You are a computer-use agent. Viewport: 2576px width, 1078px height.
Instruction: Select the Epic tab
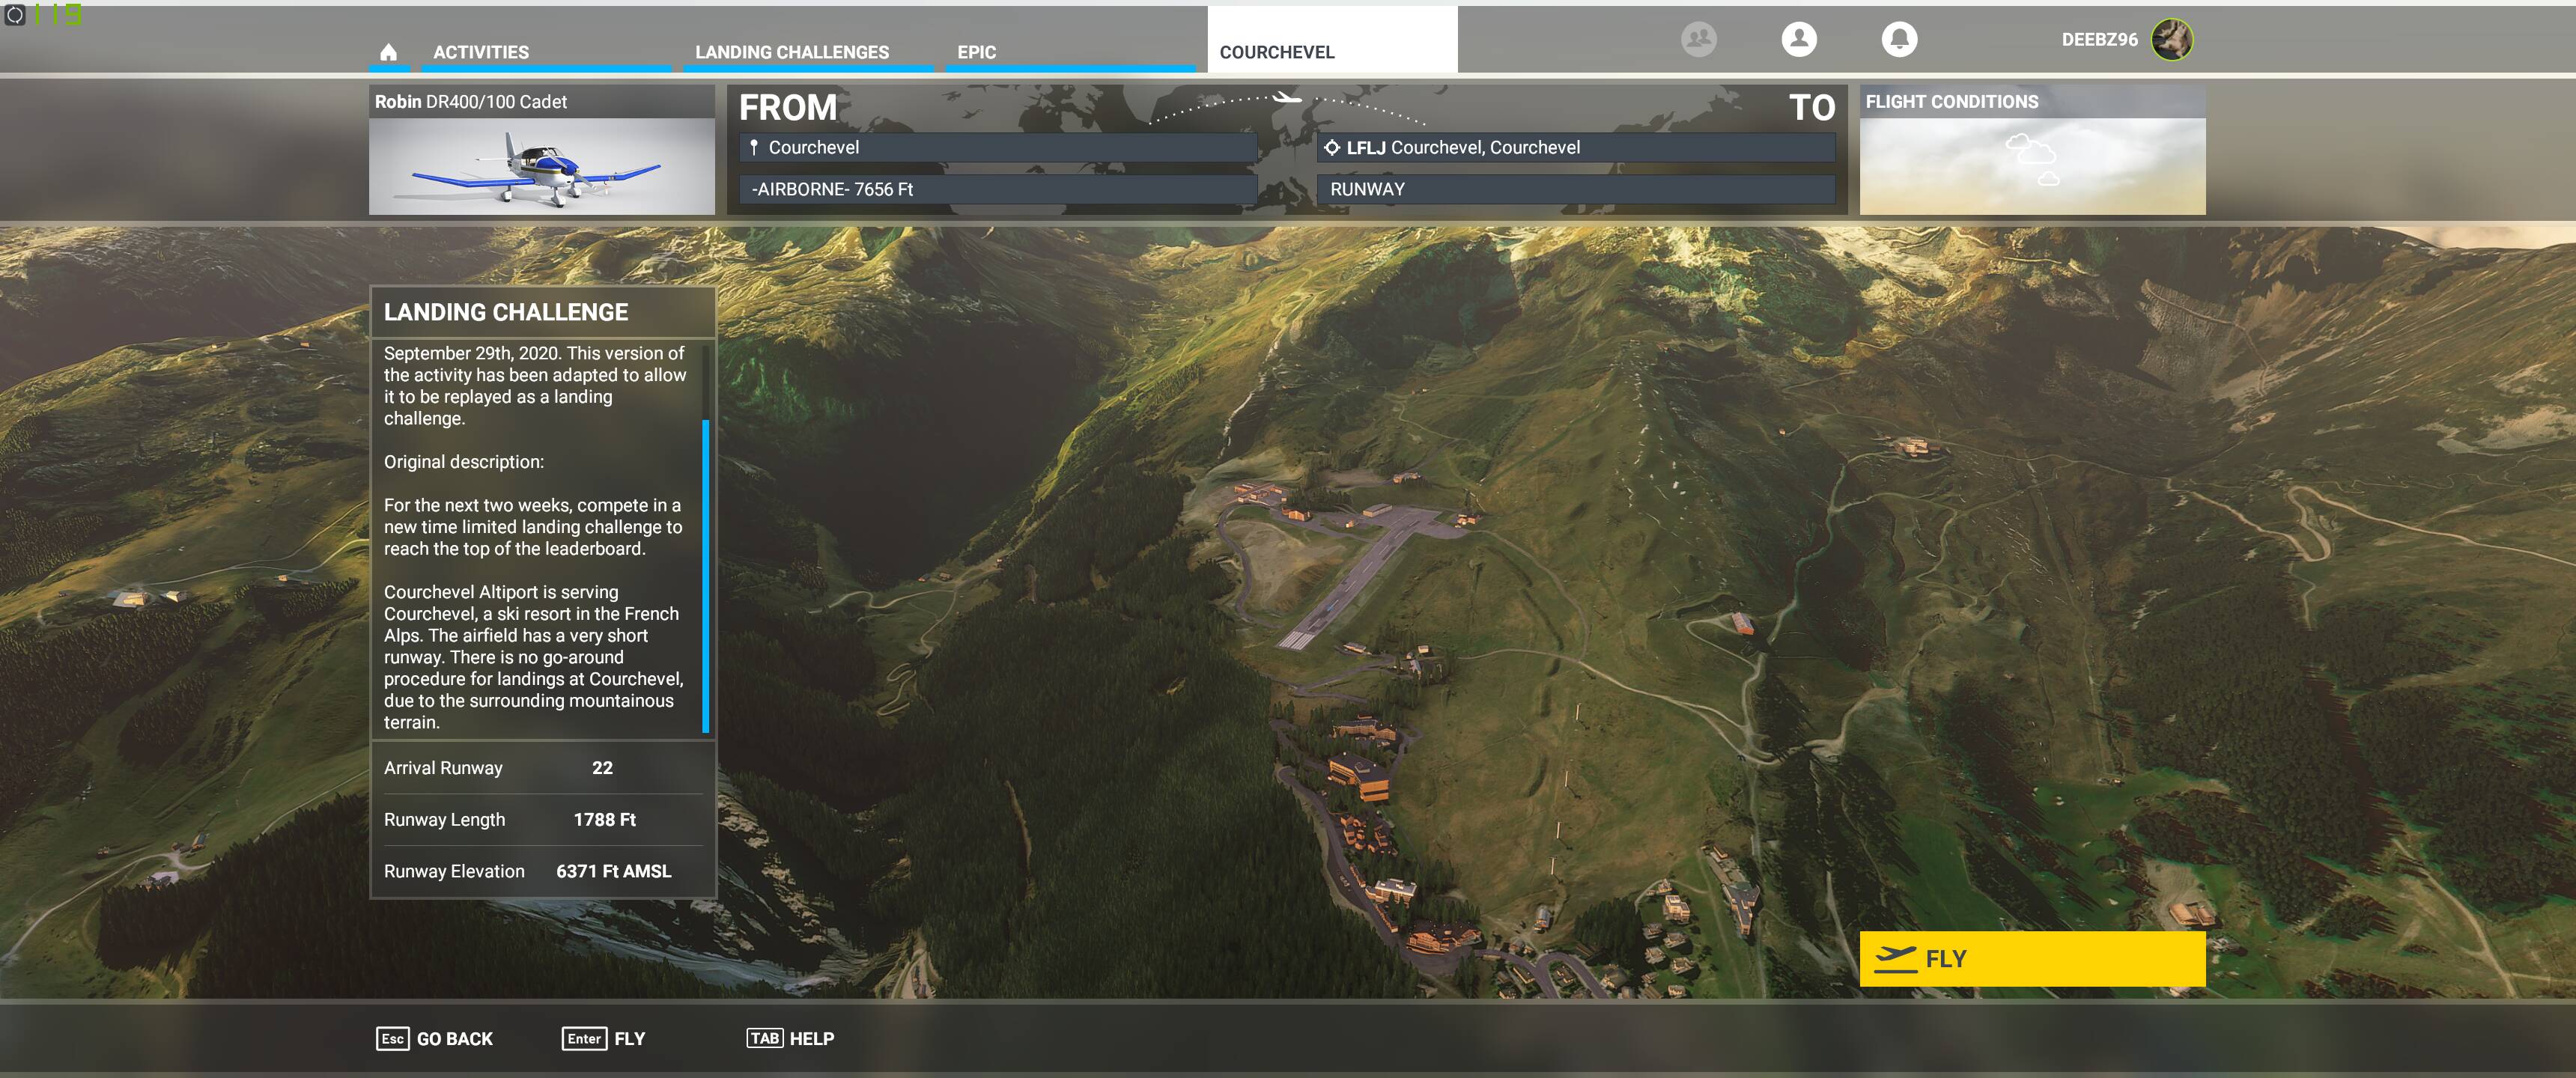(x=976, y=52)
